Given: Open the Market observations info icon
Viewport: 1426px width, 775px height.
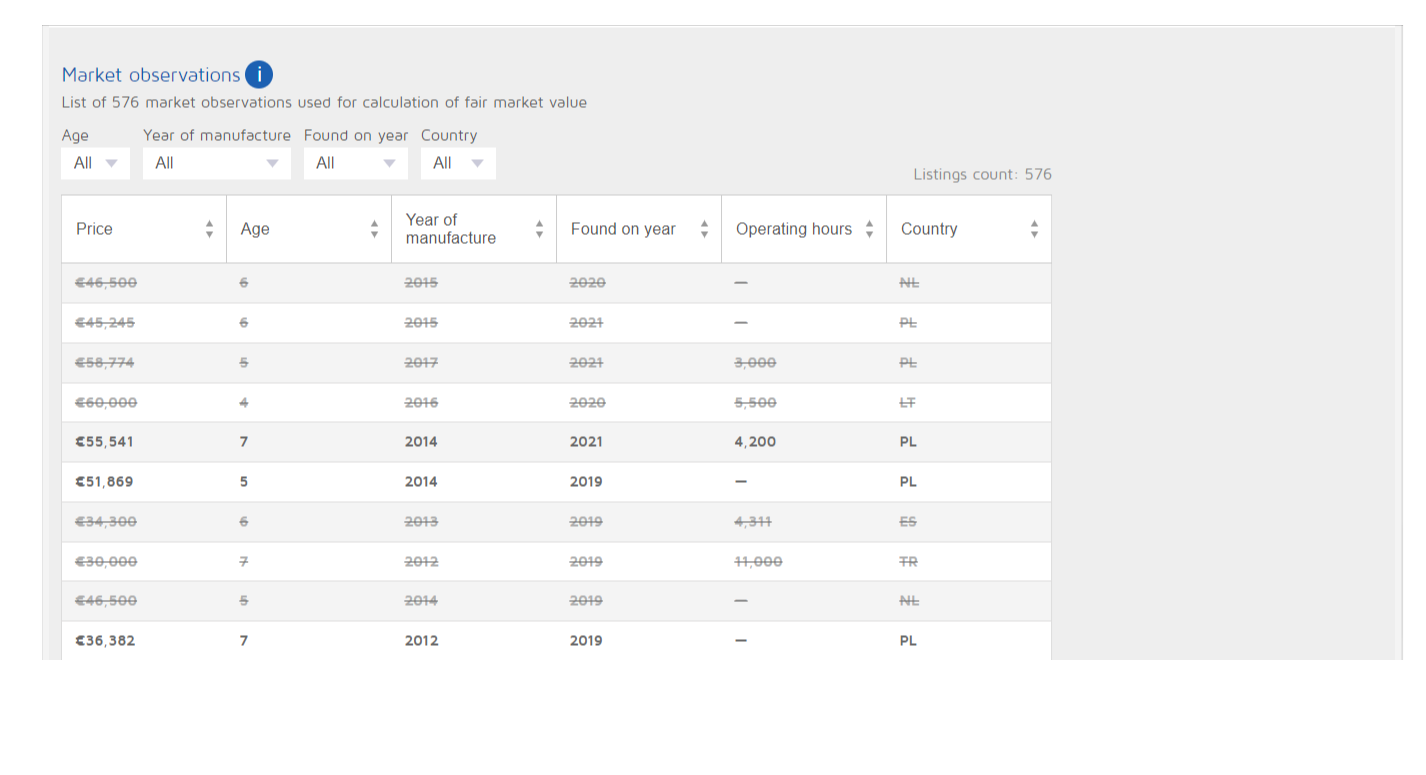Looking at the screenshot, I should (x=258, y=74).
